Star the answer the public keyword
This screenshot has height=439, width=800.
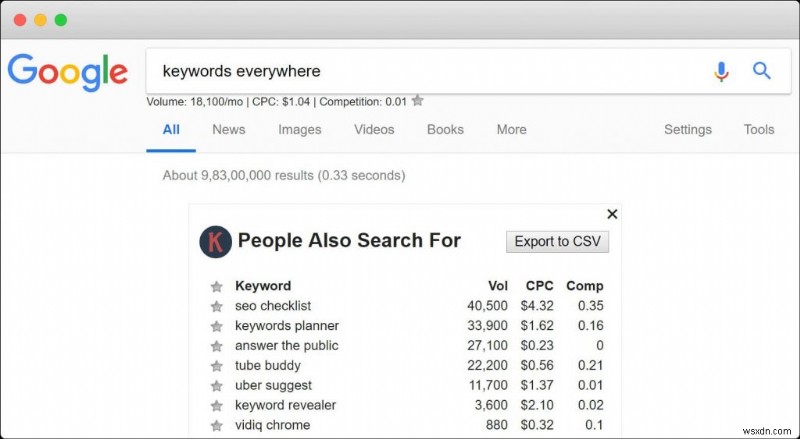[x=217, y=346]
